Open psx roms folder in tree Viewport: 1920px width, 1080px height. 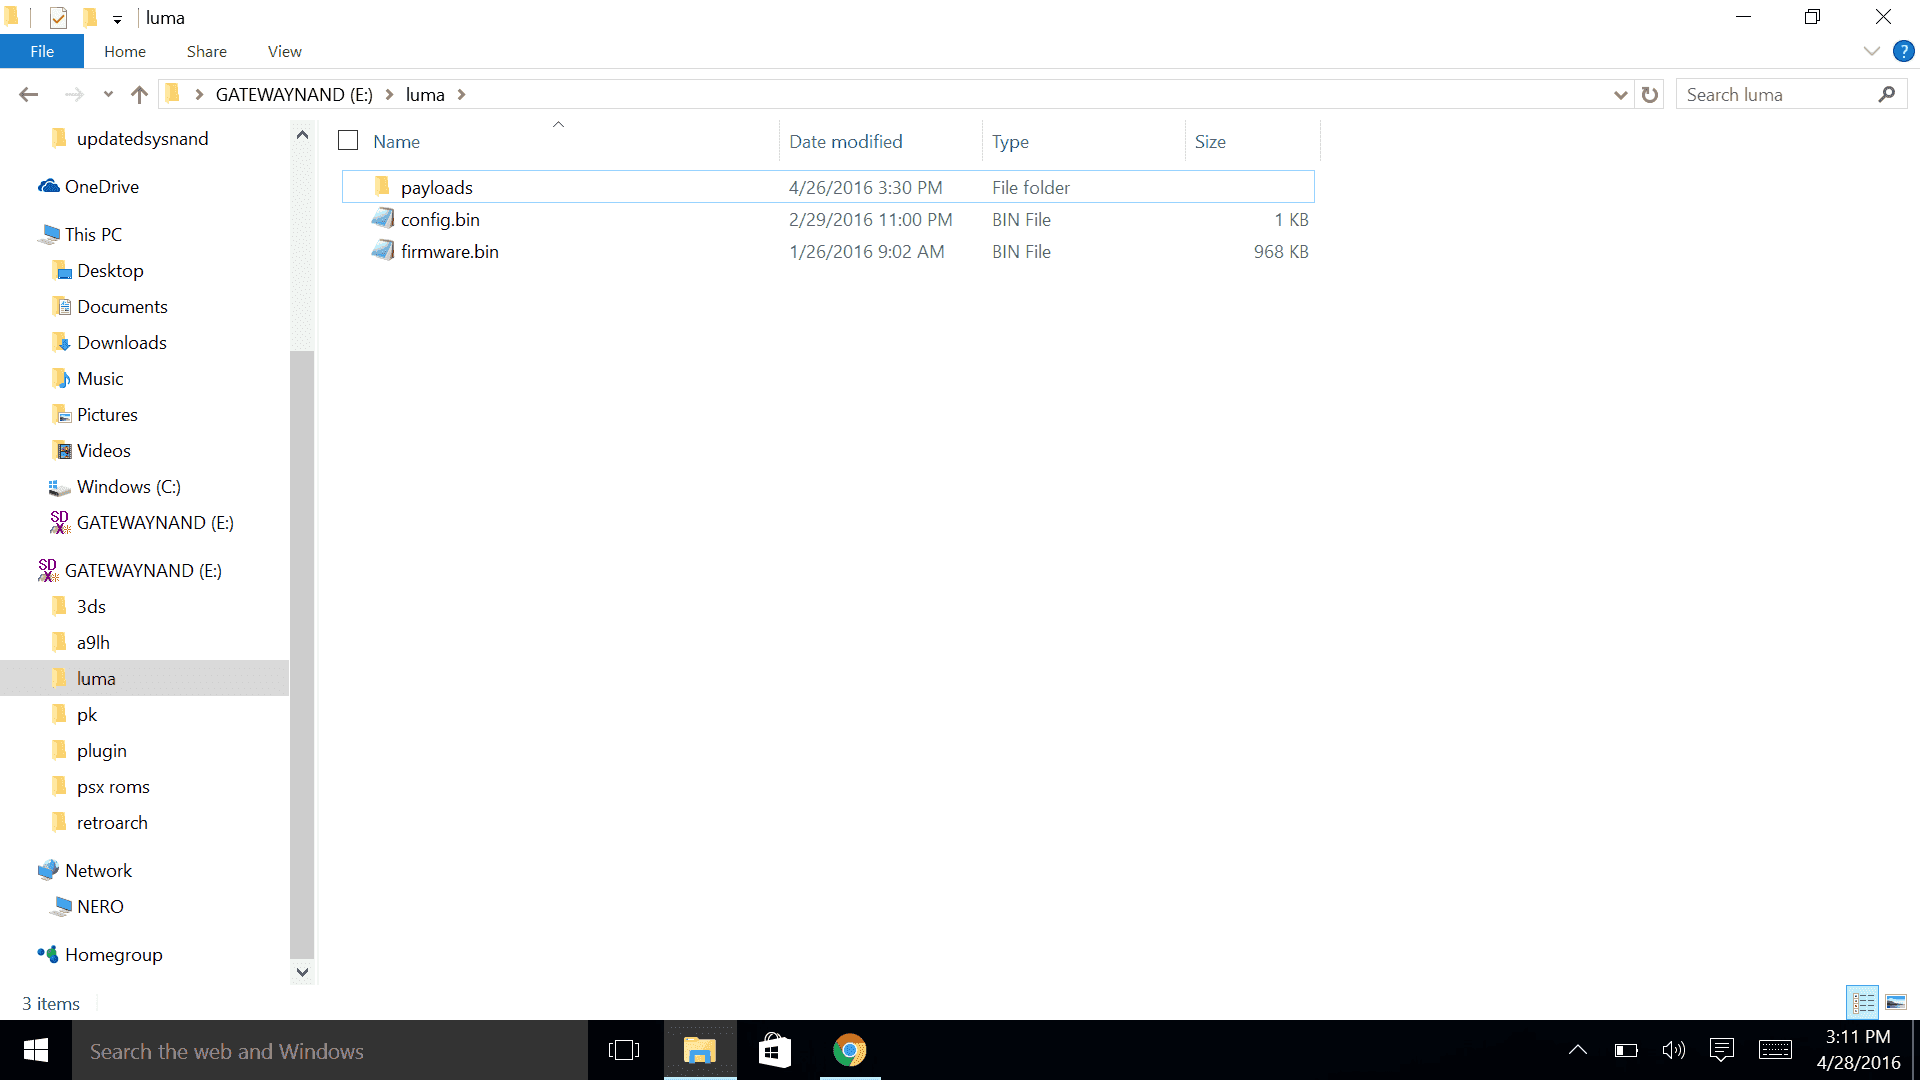(100, 786)
